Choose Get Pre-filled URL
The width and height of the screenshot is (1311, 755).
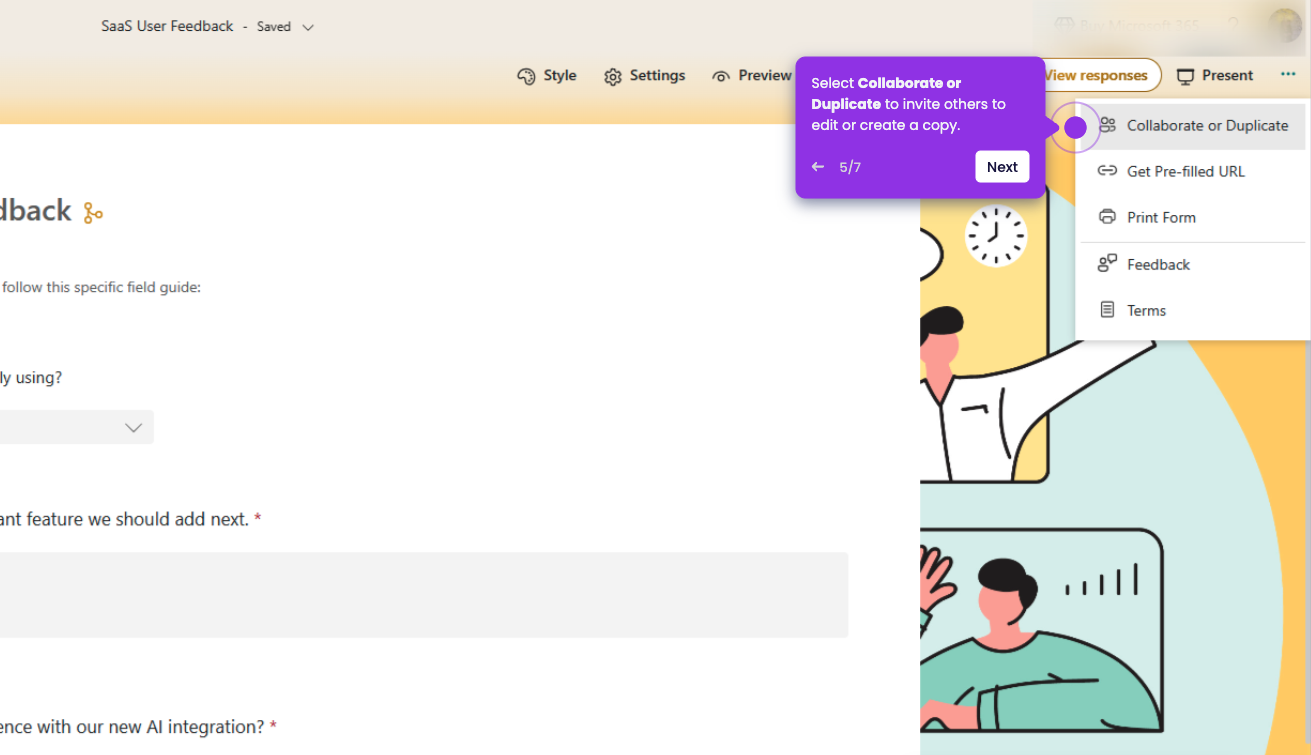[1193, 171]
